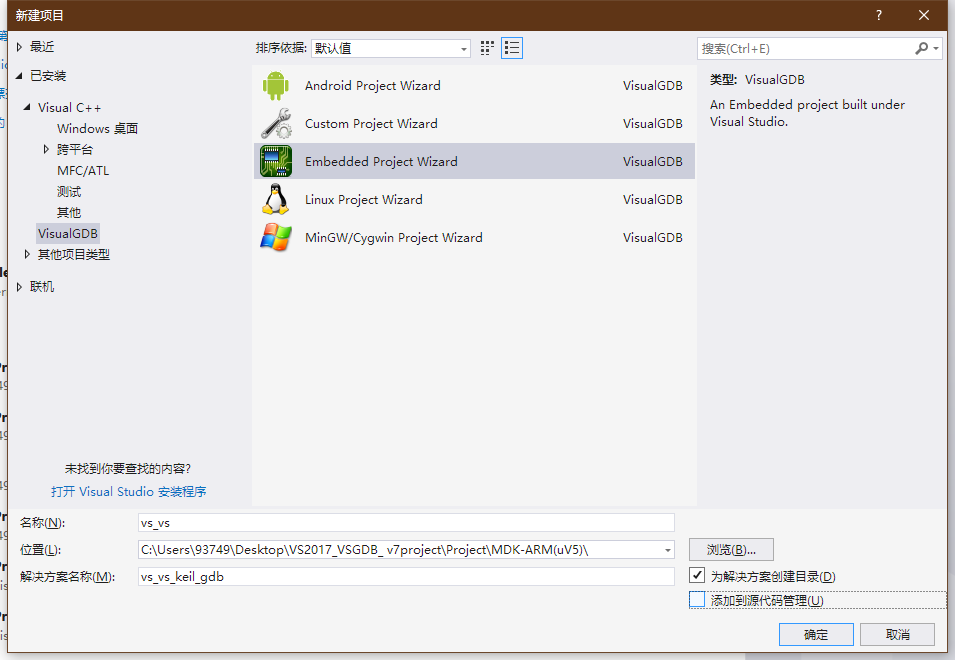Close the New Project dialog
The image size is (955, 660).
(924, 15)
